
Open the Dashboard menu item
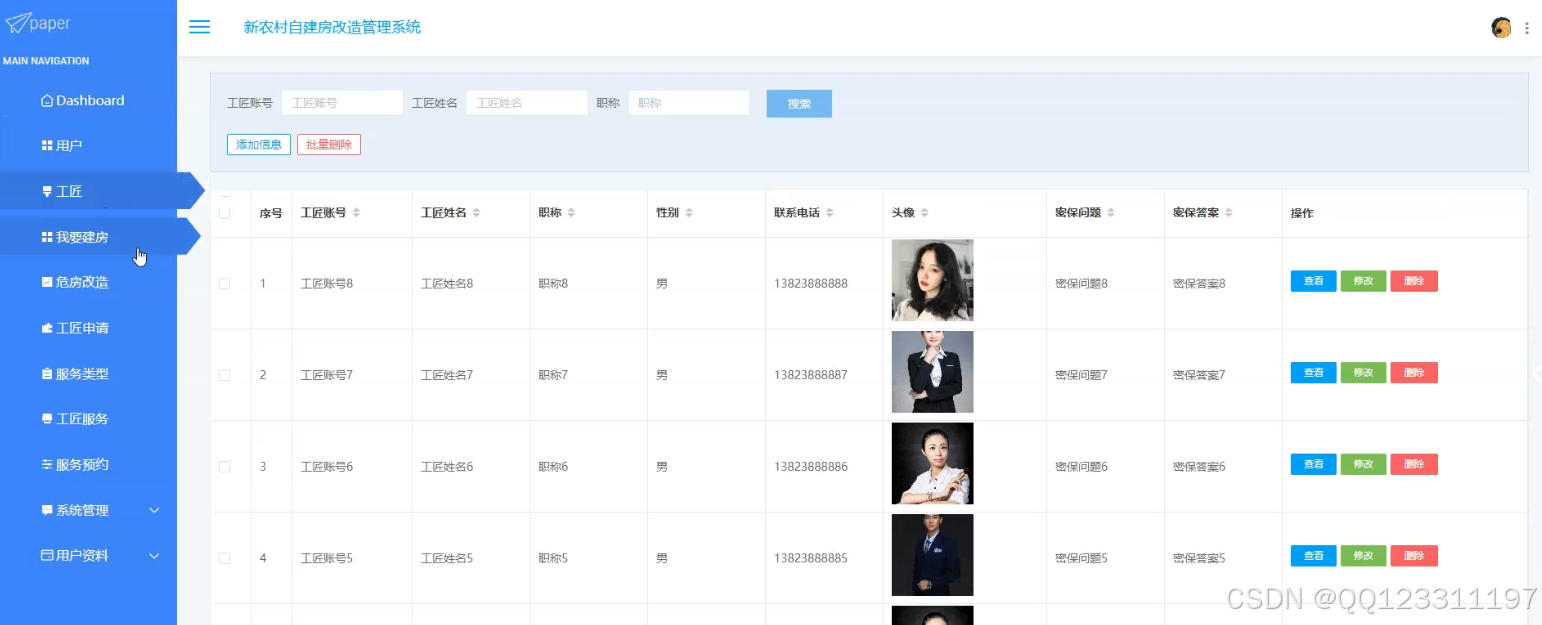point(88,101)
